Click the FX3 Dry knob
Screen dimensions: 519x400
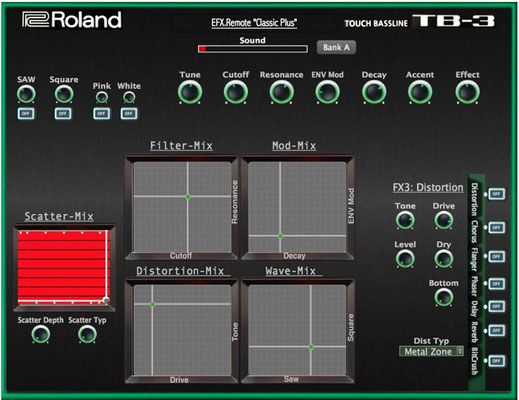point(444,259)
